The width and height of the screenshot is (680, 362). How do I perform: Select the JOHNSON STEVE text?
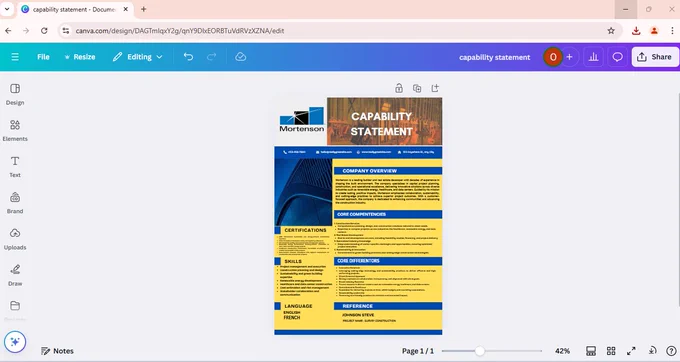pyautogui.click(x=358, y=315)
